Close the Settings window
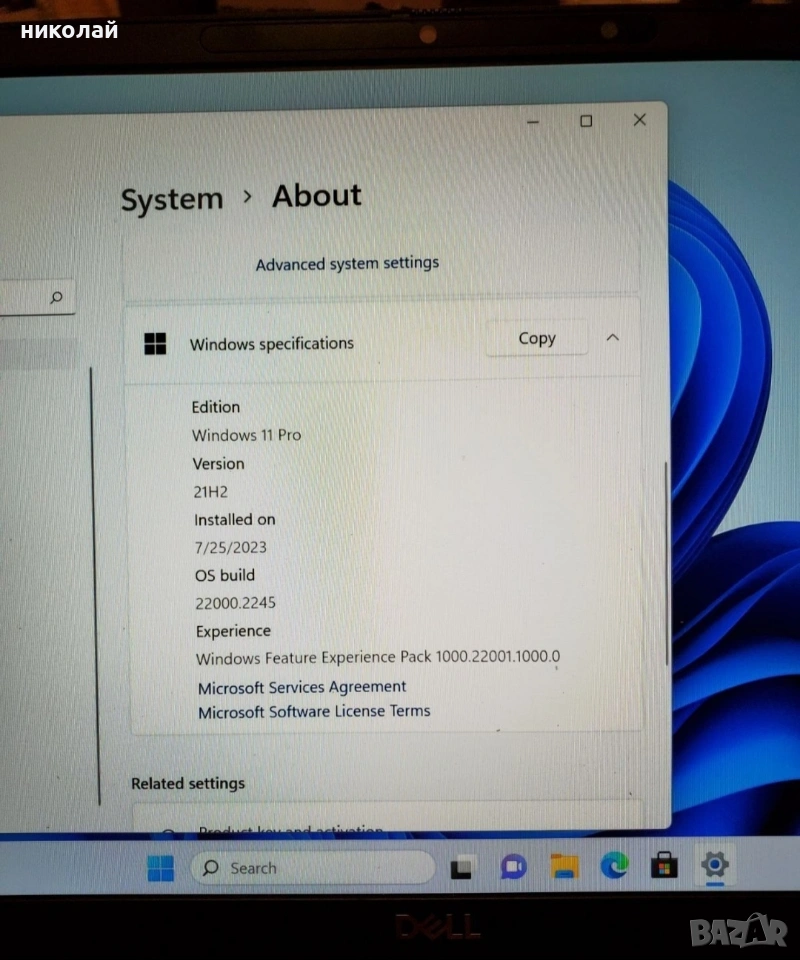The image size is (800, 960). tap(639, 120)
